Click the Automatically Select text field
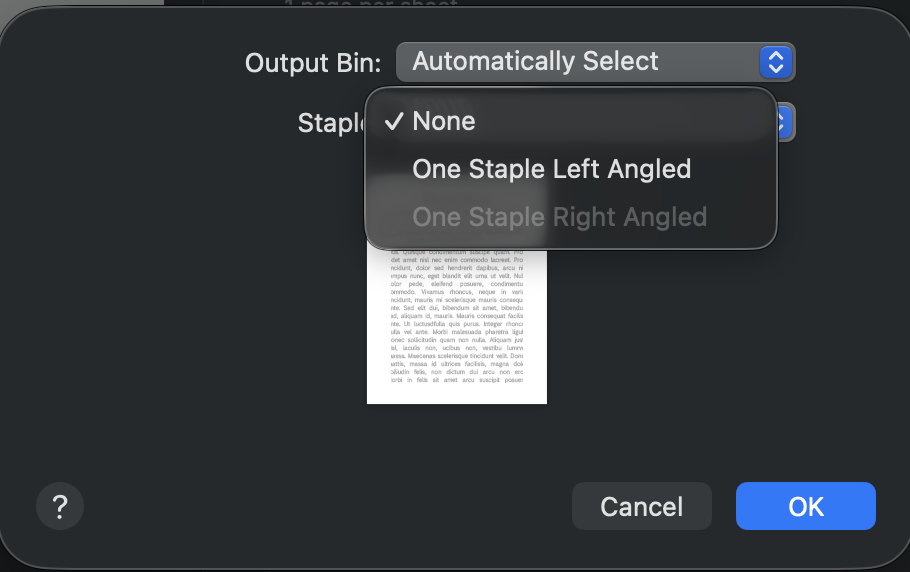This screenshot has height=572, width=910. click(535, 61)
